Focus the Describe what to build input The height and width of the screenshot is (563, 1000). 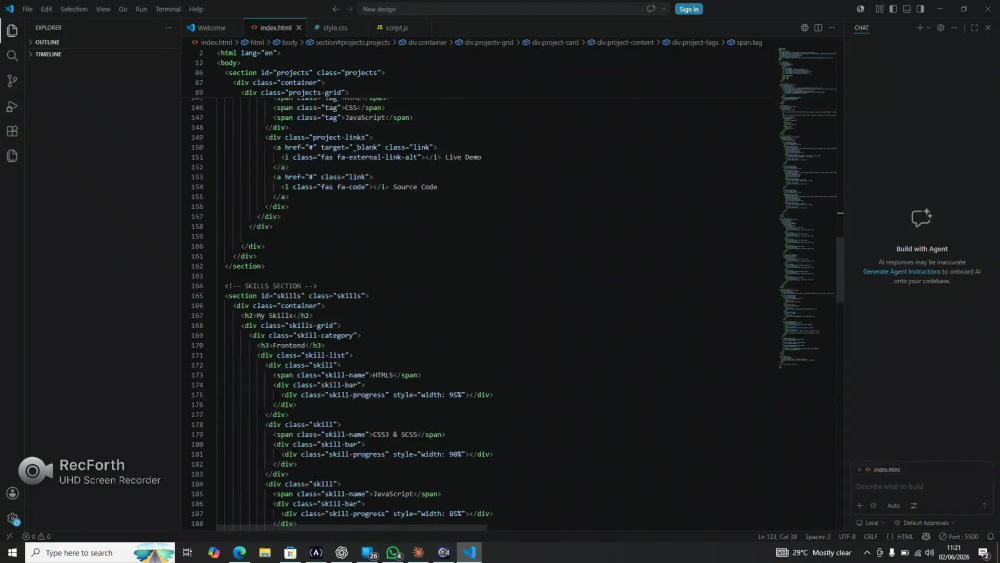pos(921,486)
